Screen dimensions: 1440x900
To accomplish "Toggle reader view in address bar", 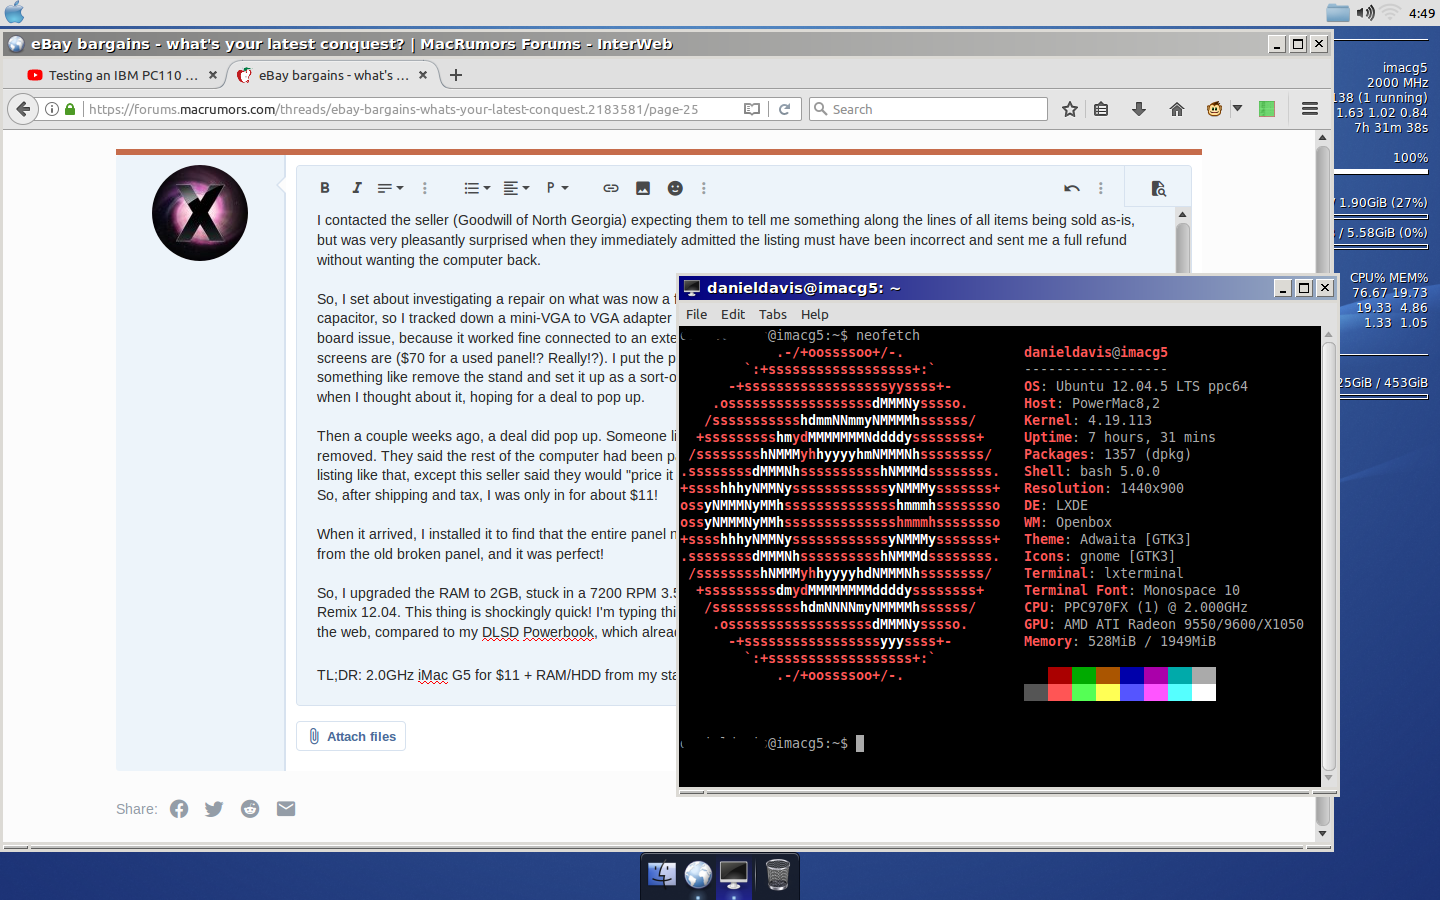I will (x=752, y=109).
